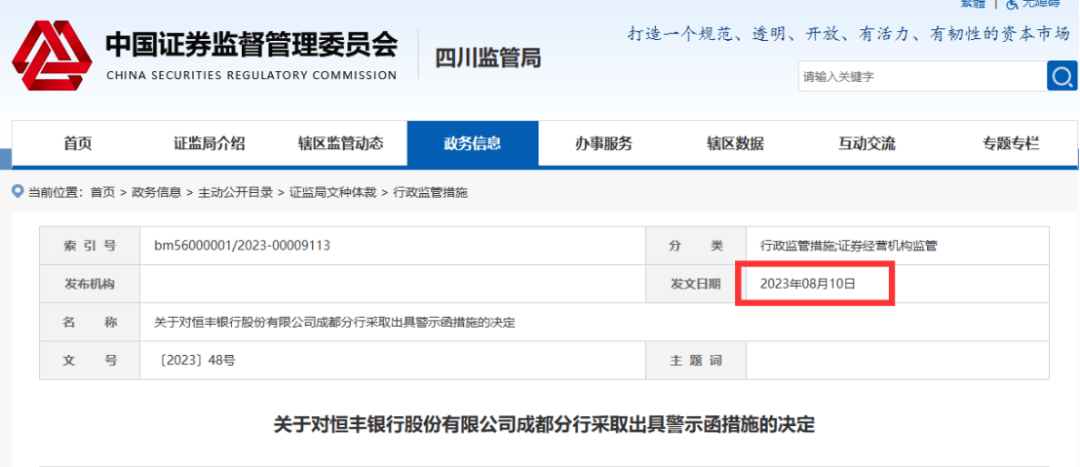Click the 主题词 label cell
The image size is (1080, 467).
click(x=696, y=360)
